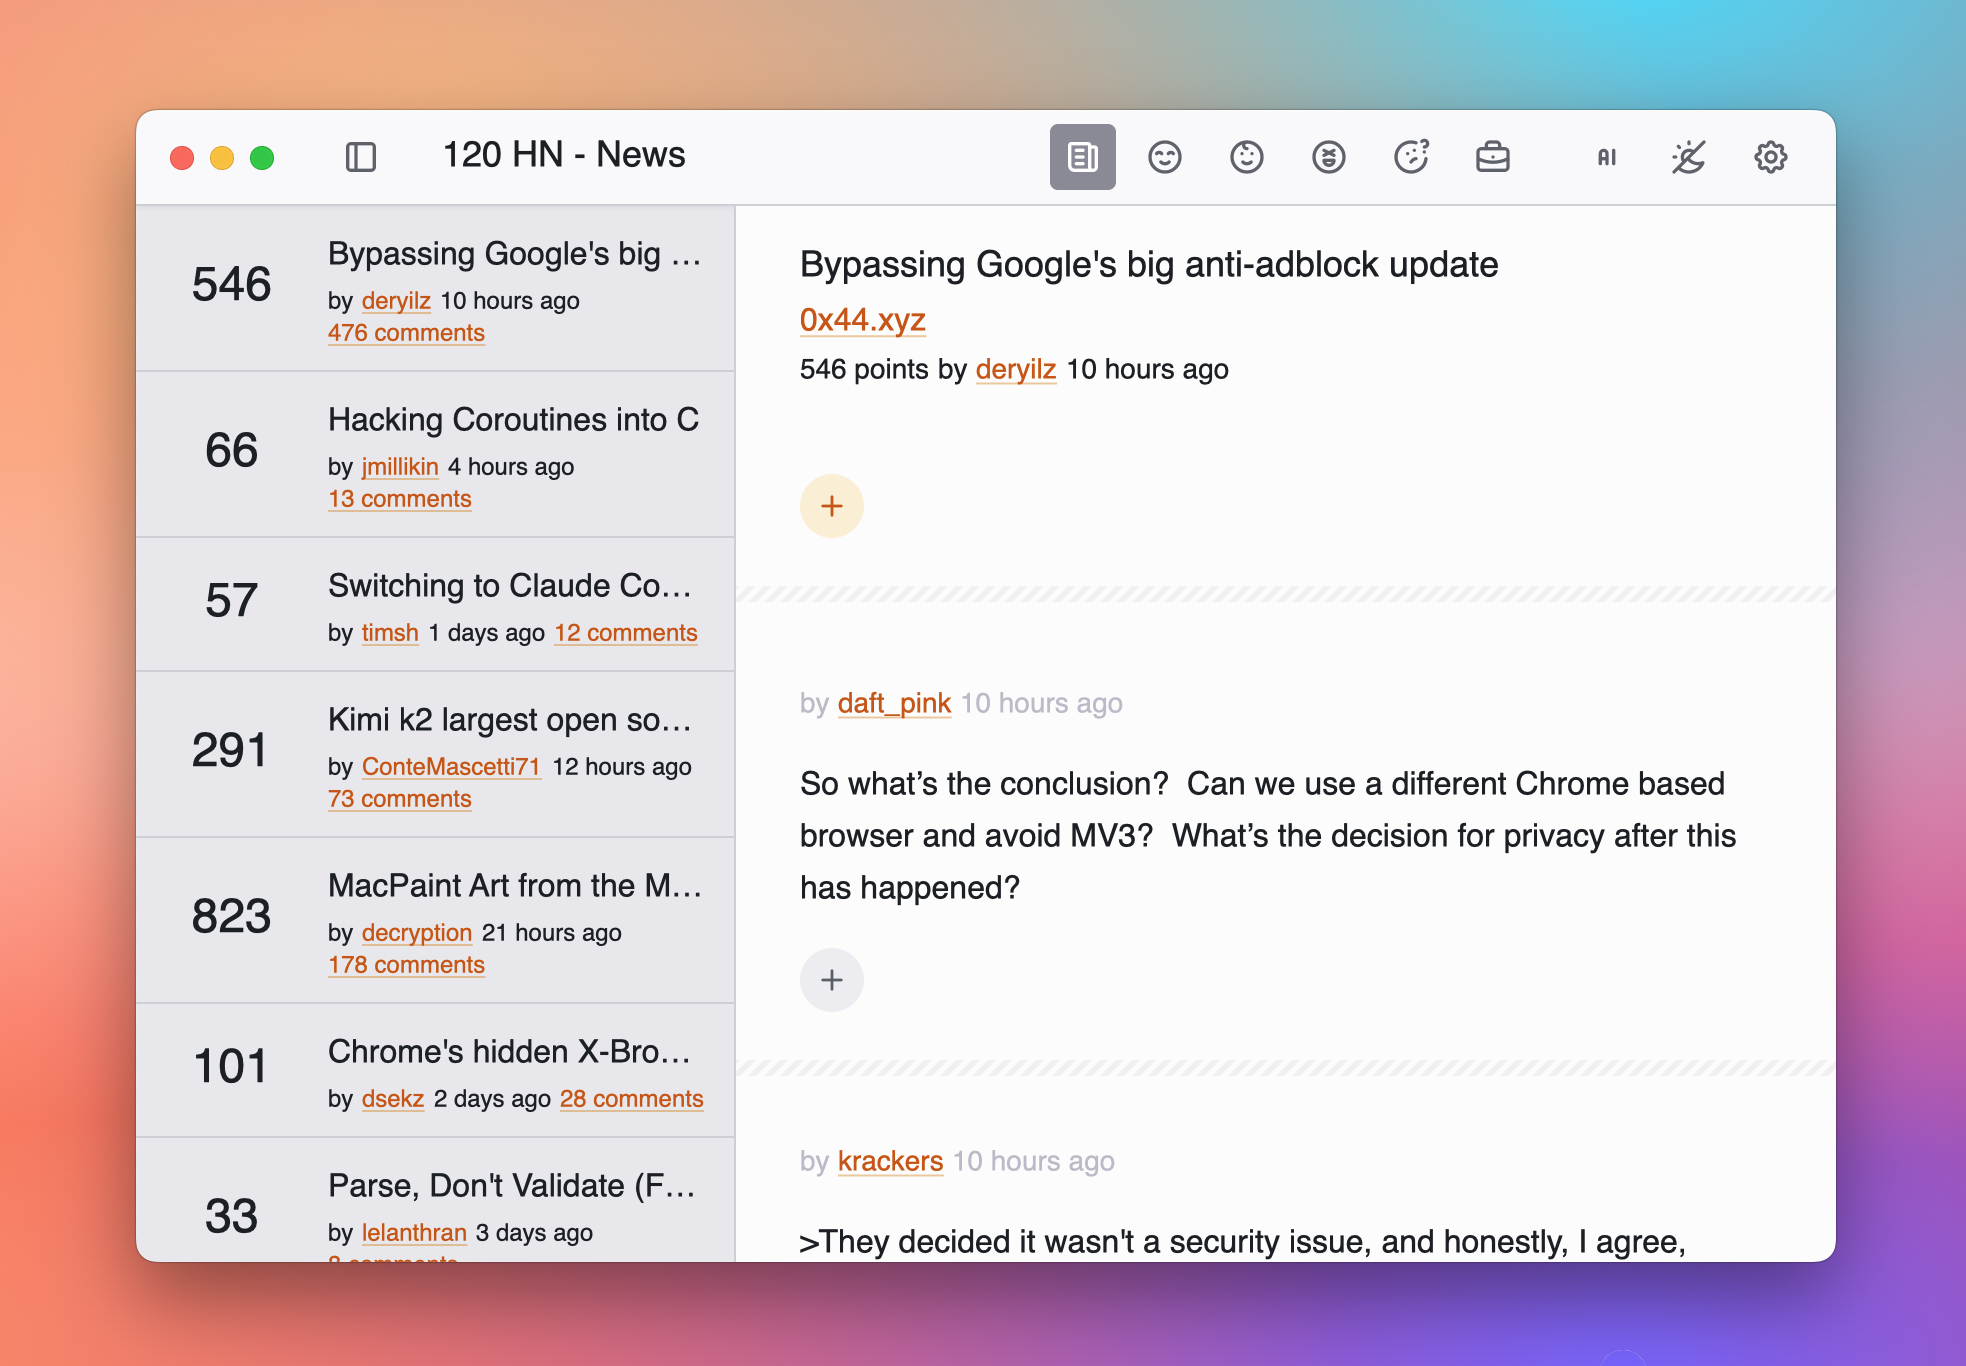Open the settings gear

[x=1771, y=157]
